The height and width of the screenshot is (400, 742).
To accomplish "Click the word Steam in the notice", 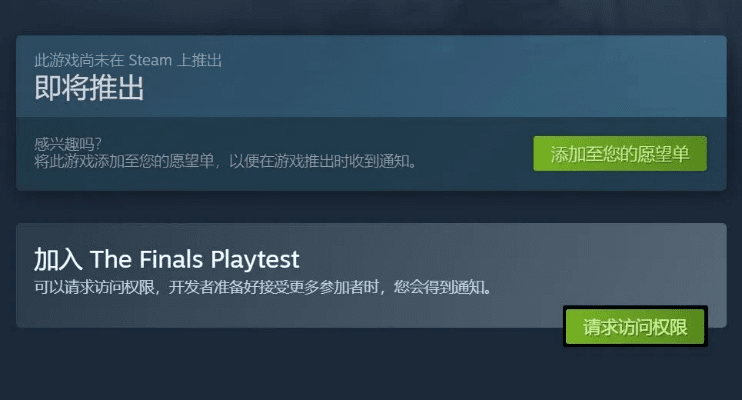I will (x=150, y=60).
